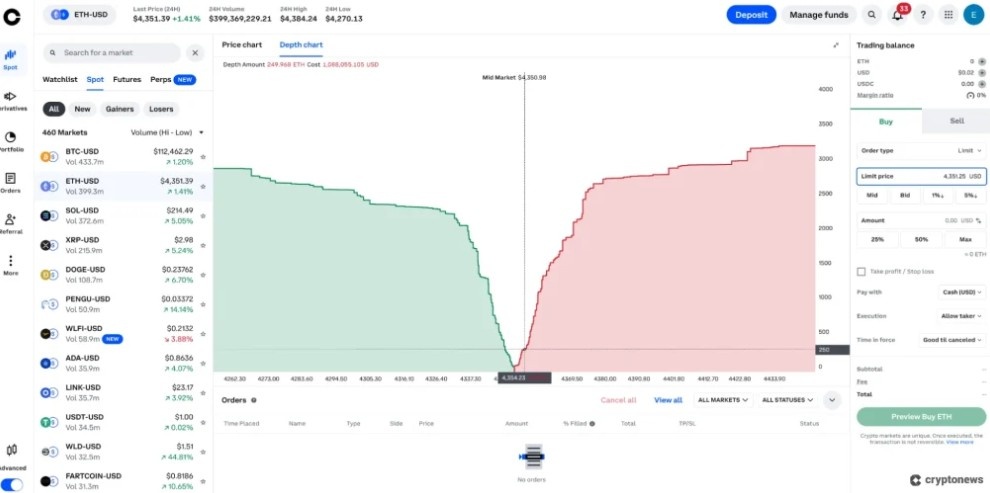Switch to the Sell side

pos(957,121)
